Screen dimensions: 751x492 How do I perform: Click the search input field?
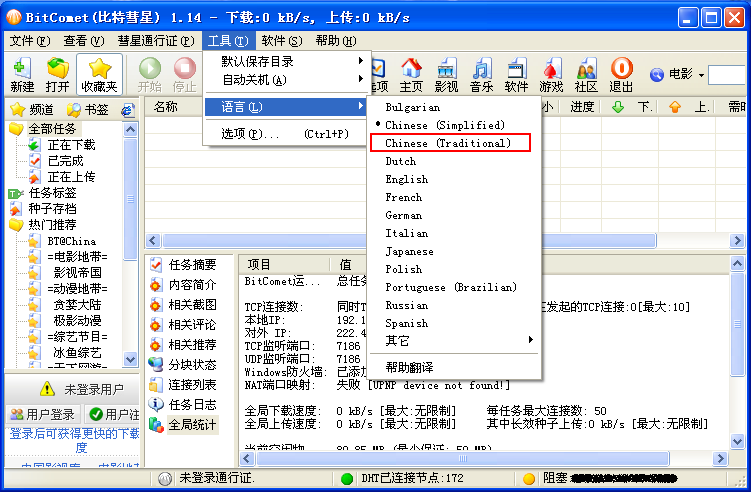728,75
